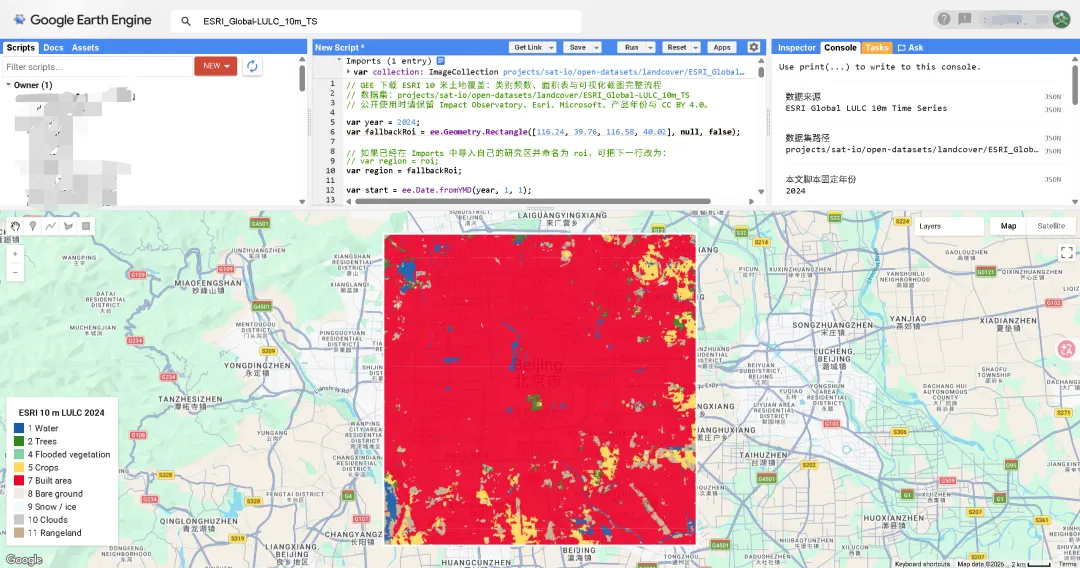Click the Water legend color swatch
Viewport: 1080px width, 568px height.
click(19, 428)
